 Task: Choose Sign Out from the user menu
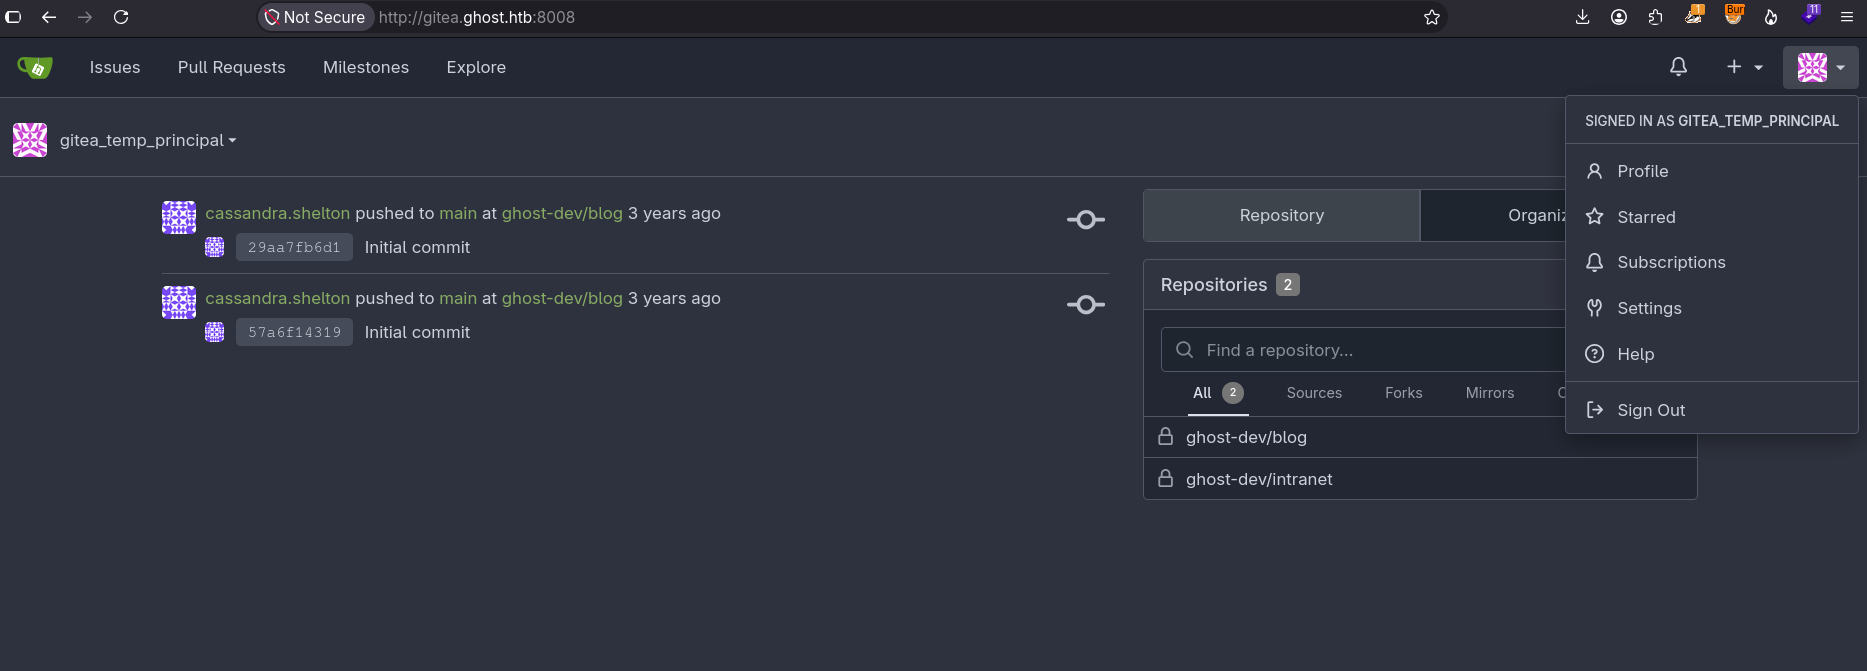coord(1650,410)
